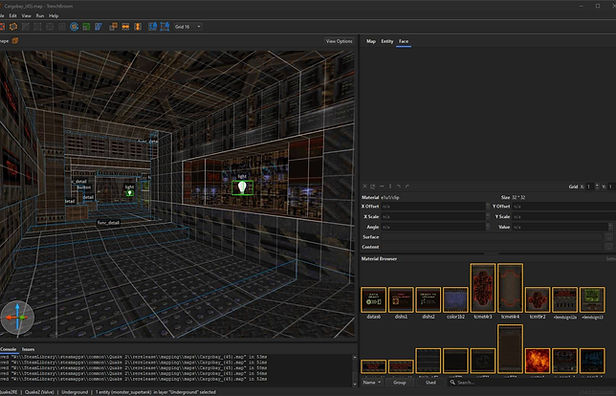Select the dish2 material thumbnail

[428, 300]
